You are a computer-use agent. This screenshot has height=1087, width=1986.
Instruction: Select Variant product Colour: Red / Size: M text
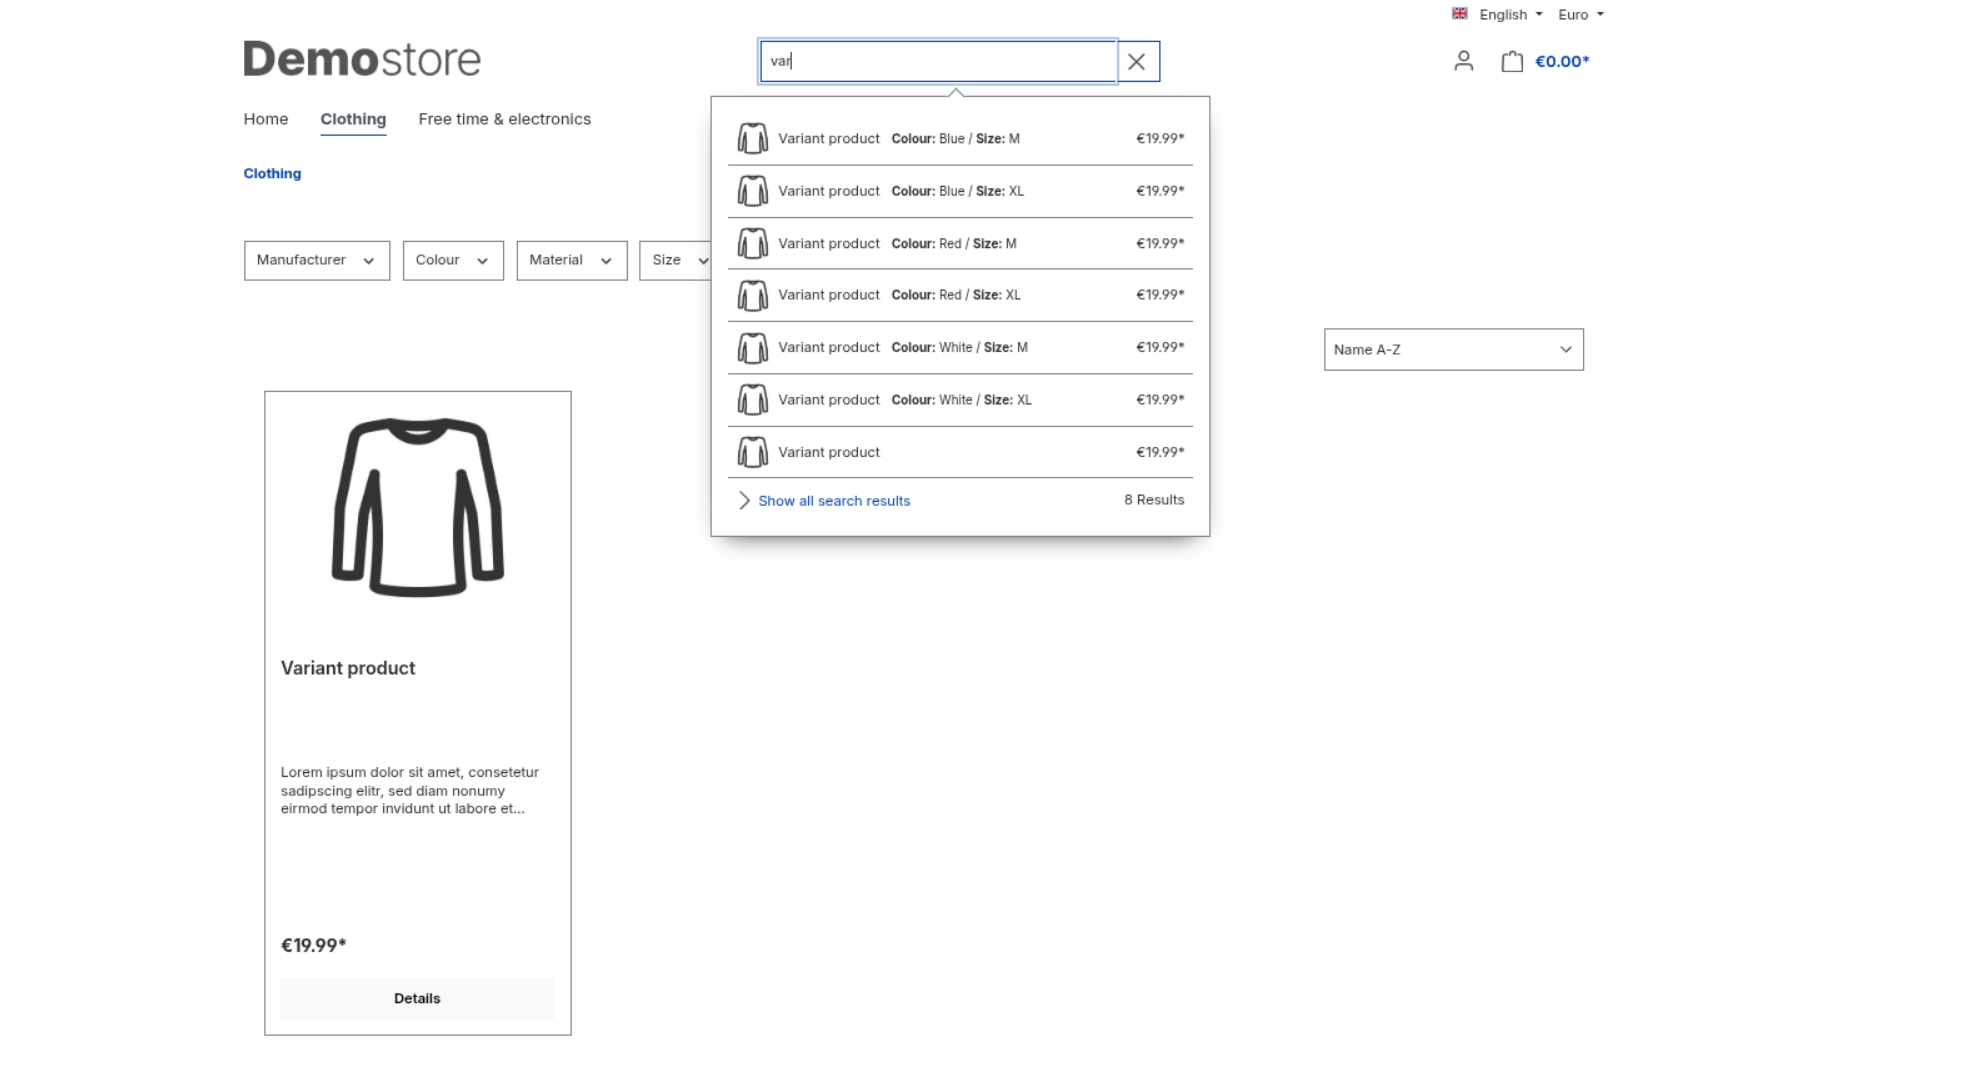click(897, 243)
